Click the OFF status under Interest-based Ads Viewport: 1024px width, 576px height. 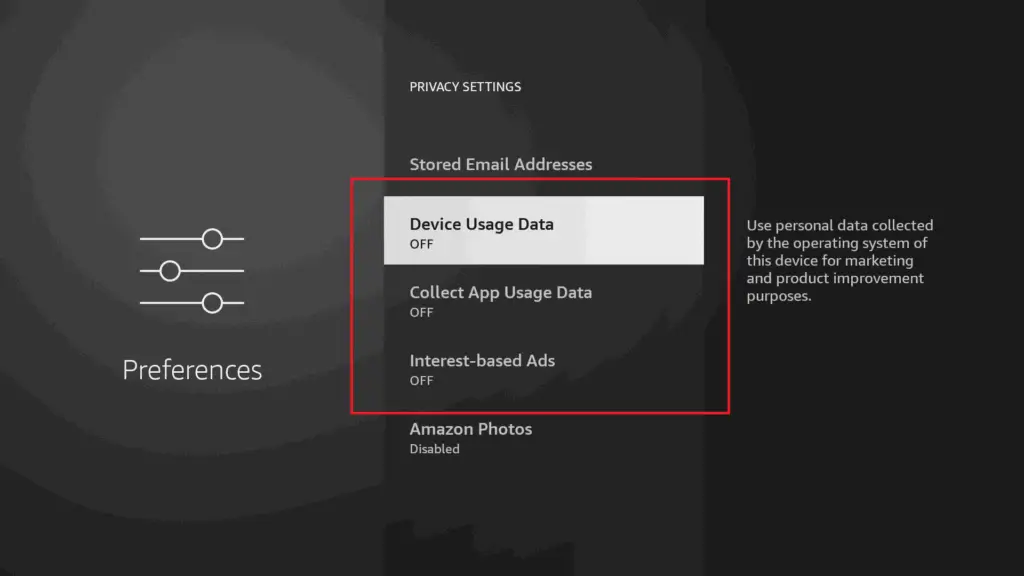(421, 381)
